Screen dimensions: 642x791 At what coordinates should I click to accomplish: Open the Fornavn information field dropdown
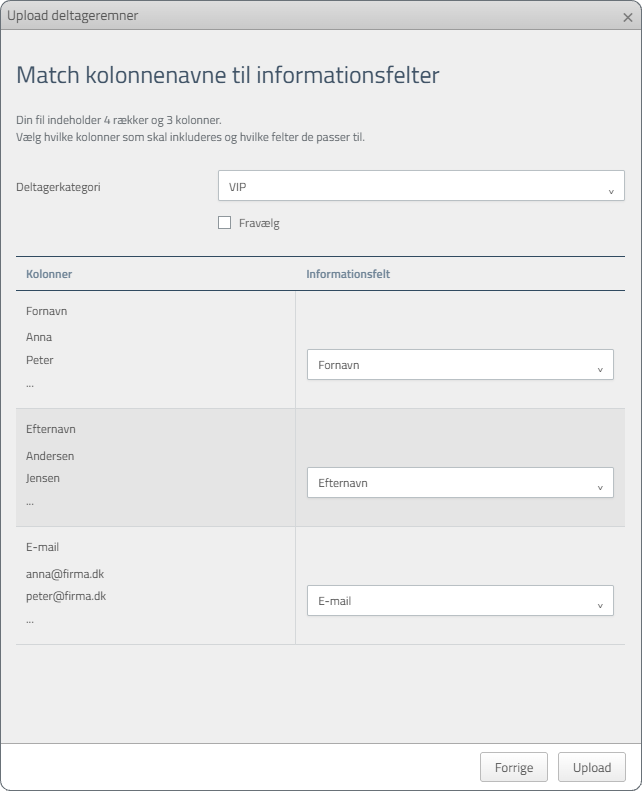pos(460,364)
